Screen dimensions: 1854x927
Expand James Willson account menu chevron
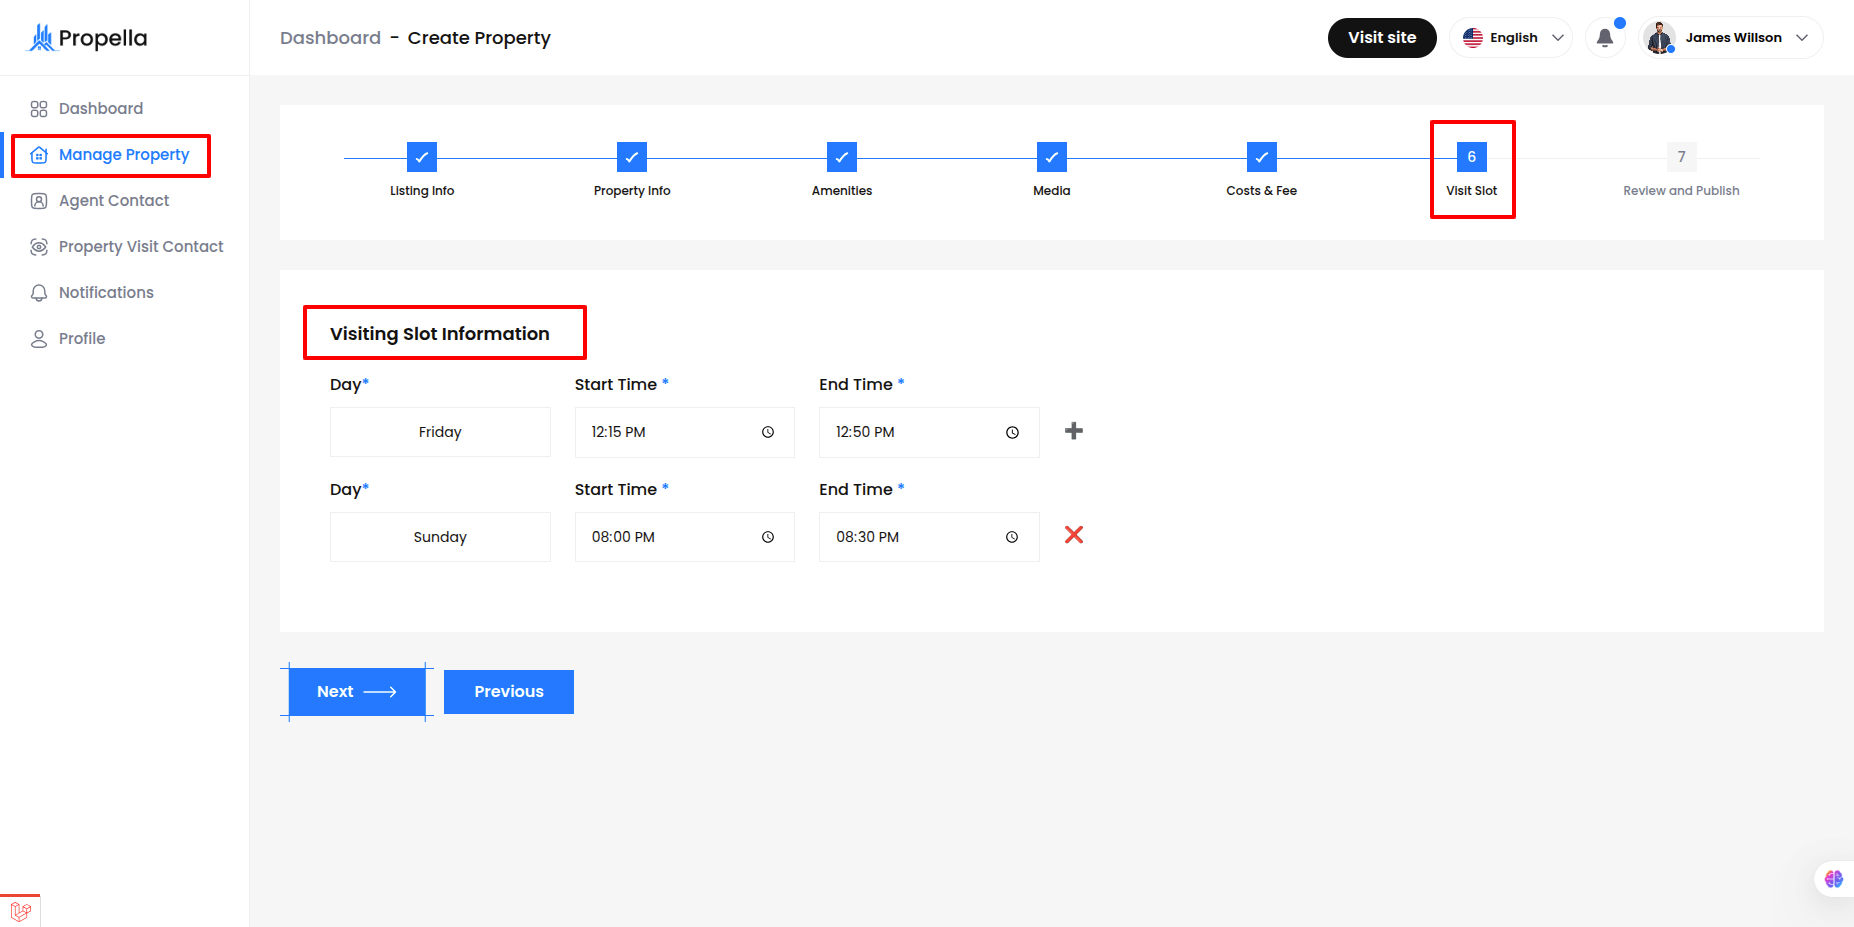click(x=1802, y=38)
